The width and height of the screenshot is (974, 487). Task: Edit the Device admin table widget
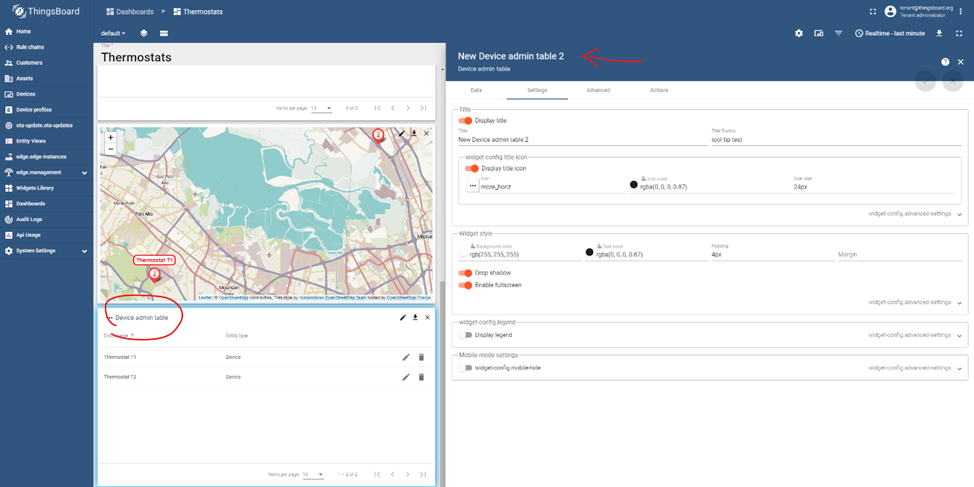(403, 317)
